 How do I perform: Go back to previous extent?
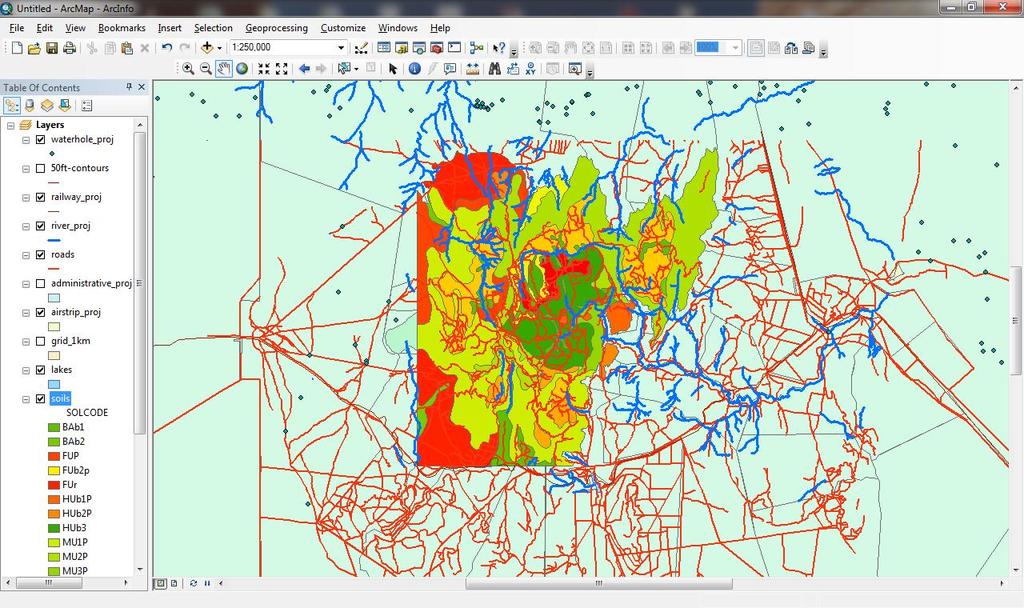(304, 69)
